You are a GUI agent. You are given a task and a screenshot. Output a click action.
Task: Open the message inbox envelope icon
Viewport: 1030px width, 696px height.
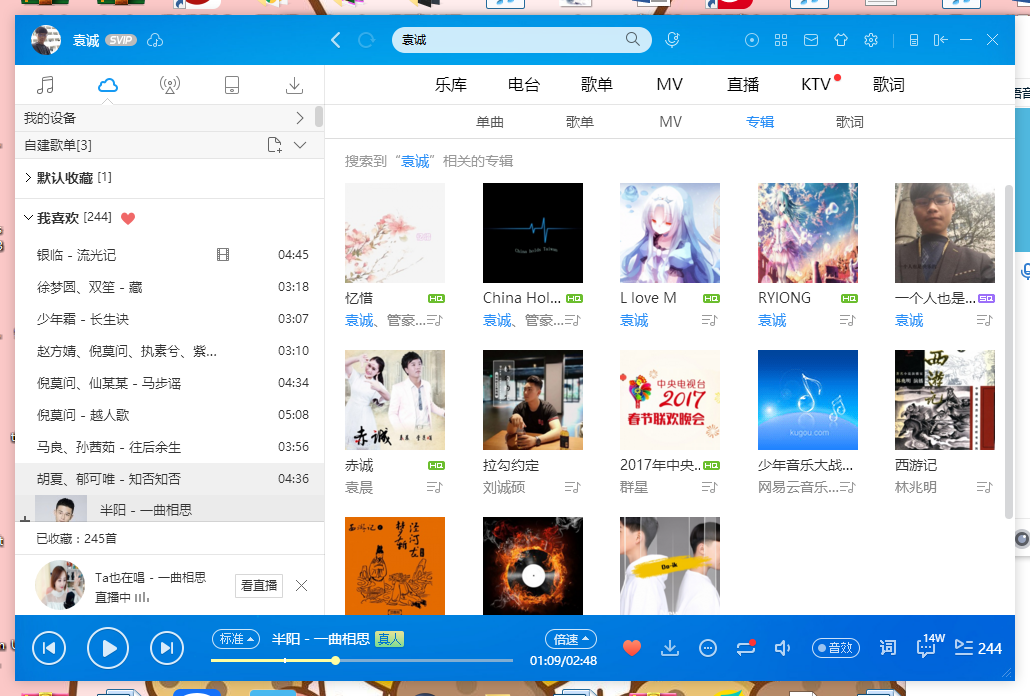pos(811,40)
